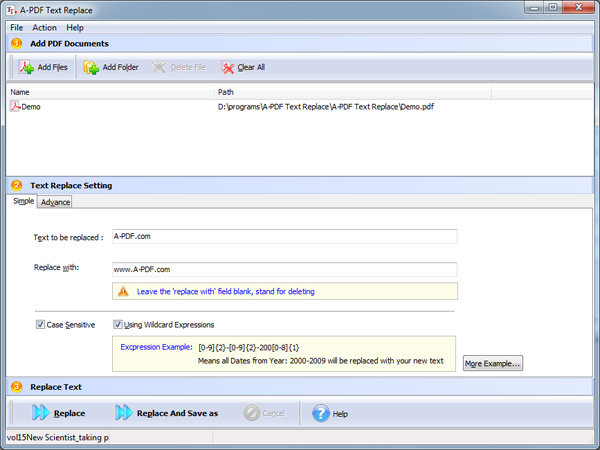Select the Demo PDF file icon in list
The image size is (600, 450).
point(15,106)
